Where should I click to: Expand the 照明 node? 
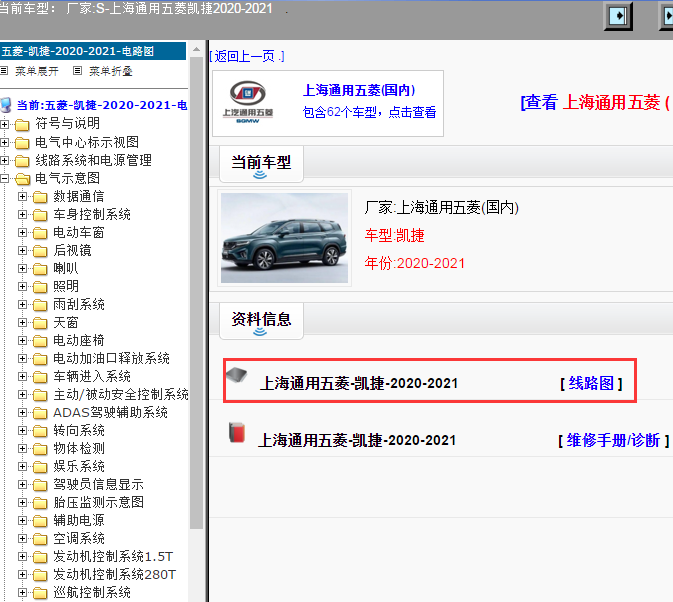pyautogui.click(x=22, y=287)
